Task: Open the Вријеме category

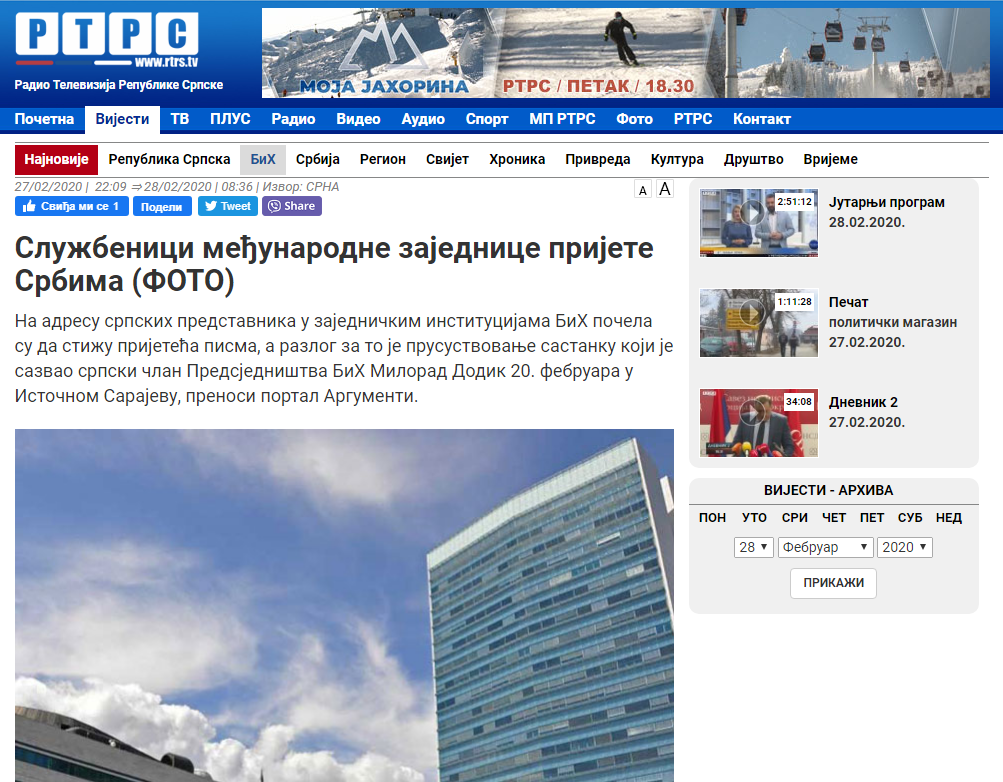Action: point(830,159)
